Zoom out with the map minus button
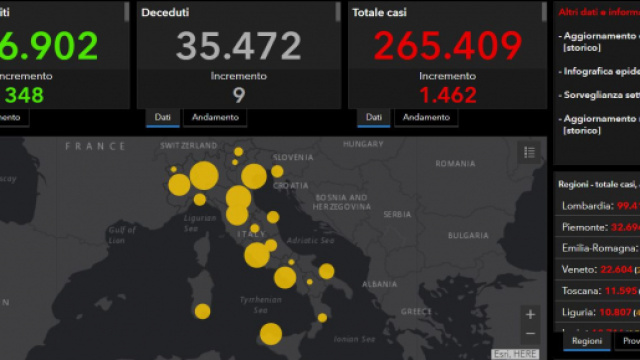 tap(530, 333)
